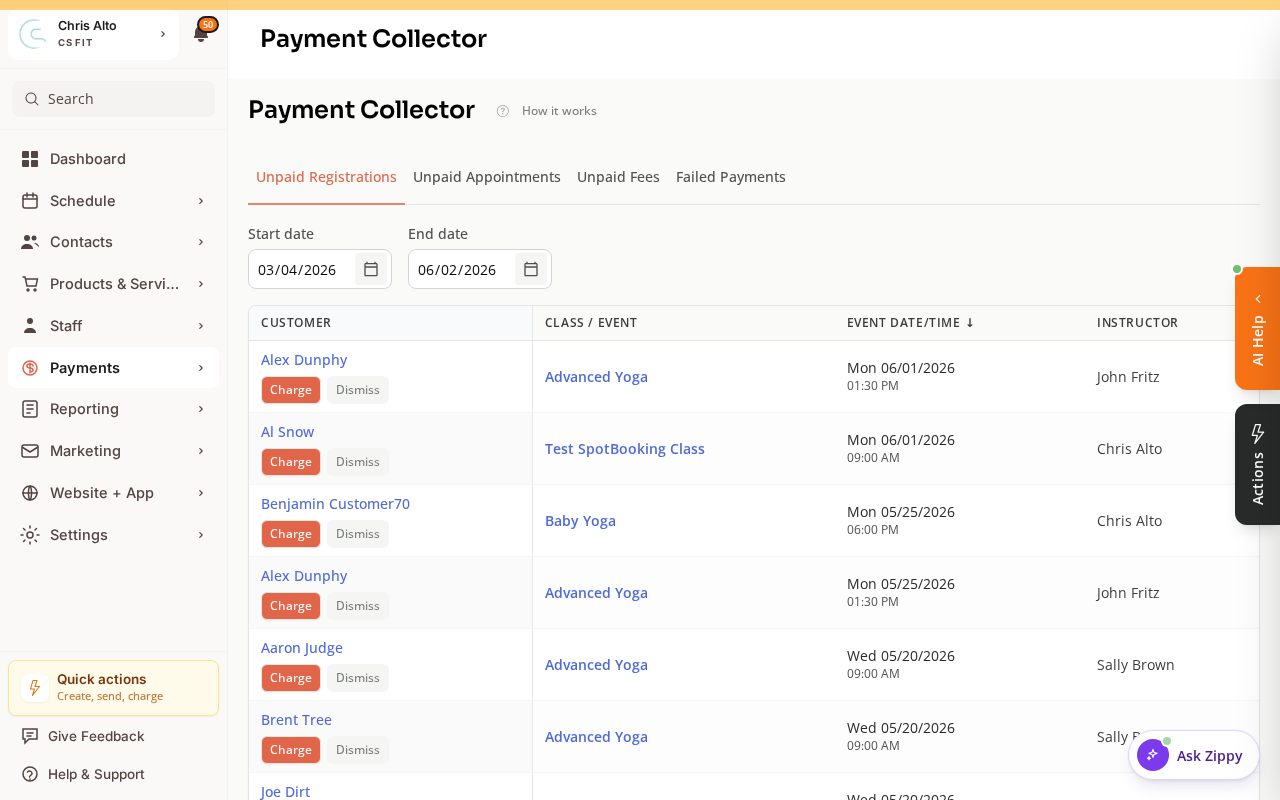Click the Marketing envelope icon
1280x800 pixels.
30,451
